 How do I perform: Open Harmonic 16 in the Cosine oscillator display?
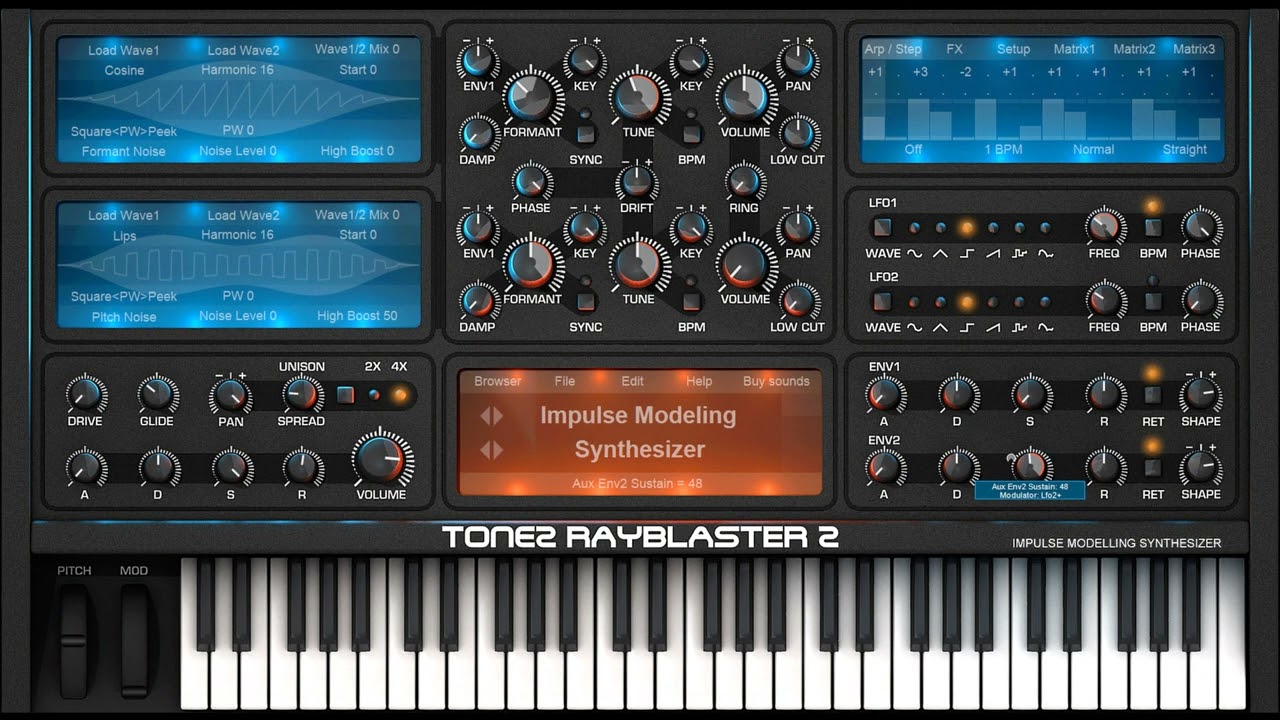click(237, 71)
